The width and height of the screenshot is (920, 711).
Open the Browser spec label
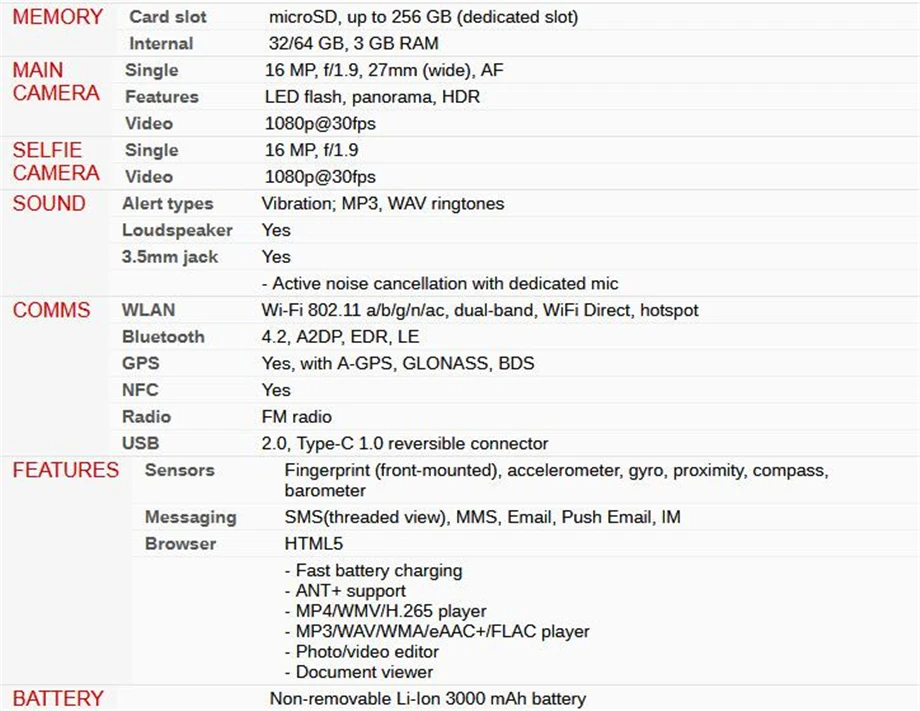[181, 544]
